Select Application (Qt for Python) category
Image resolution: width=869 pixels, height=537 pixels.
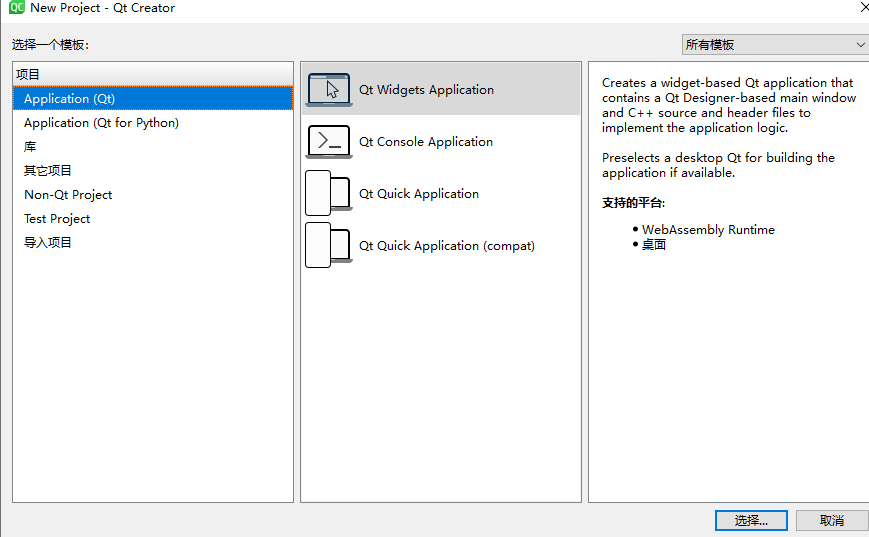(x=153, y=122)
